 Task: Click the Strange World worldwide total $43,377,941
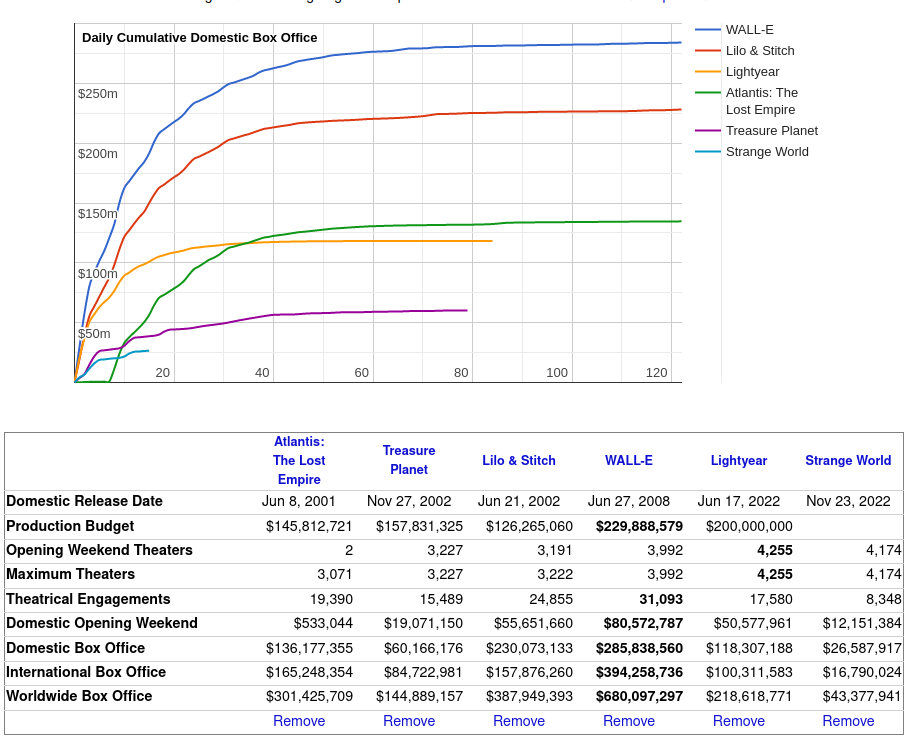coord(862,696)
